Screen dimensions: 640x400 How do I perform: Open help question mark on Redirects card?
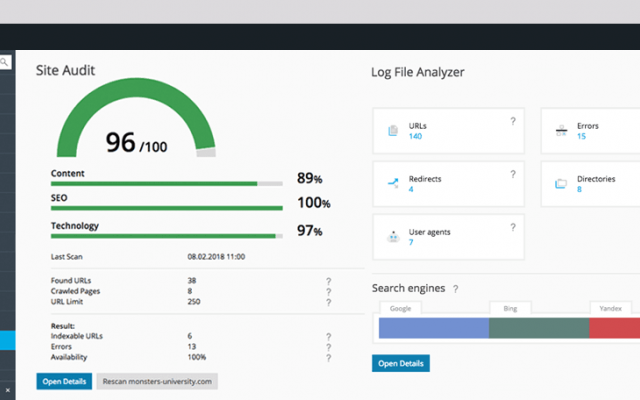coord(513,174)
